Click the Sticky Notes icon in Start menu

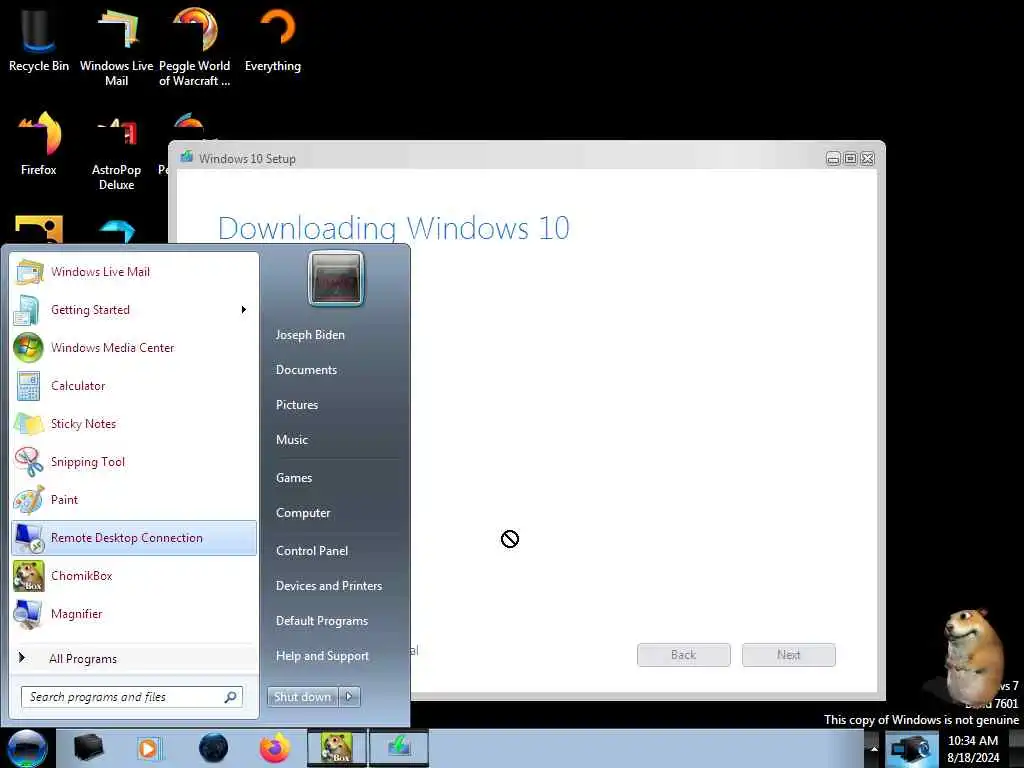[29, 423]
